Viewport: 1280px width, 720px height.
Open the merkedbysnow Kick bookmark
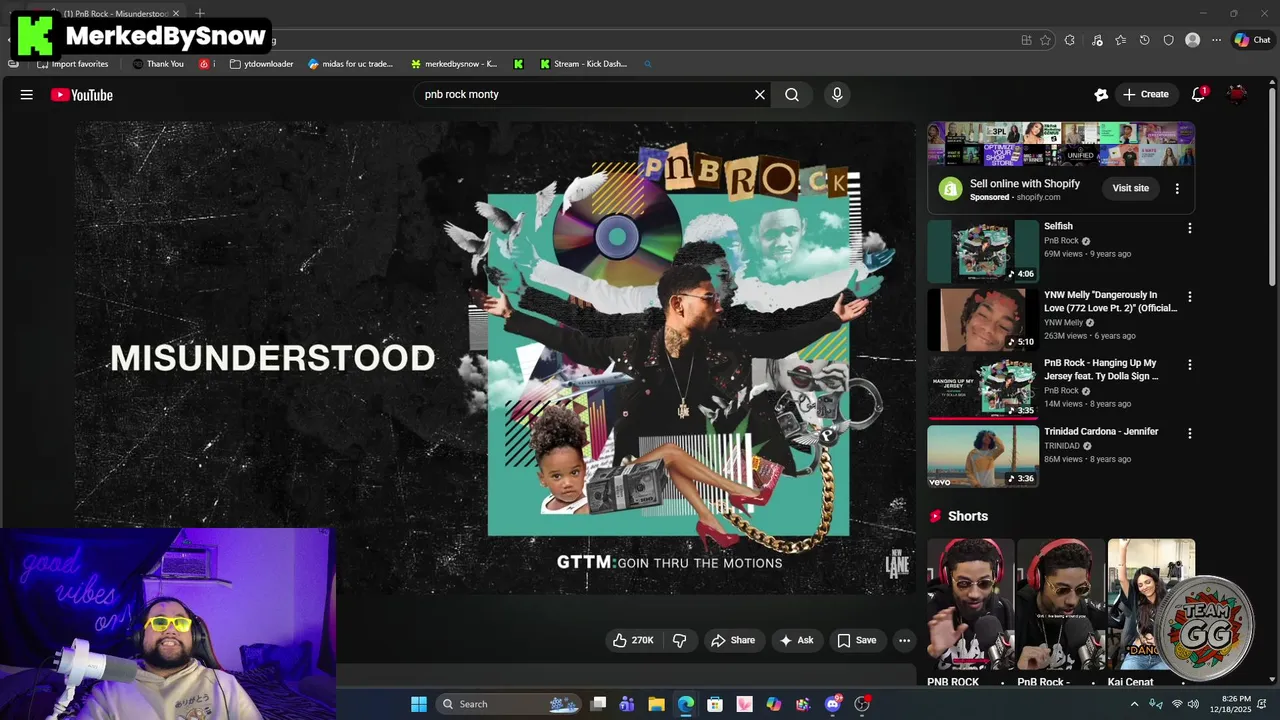pos(453,64)
